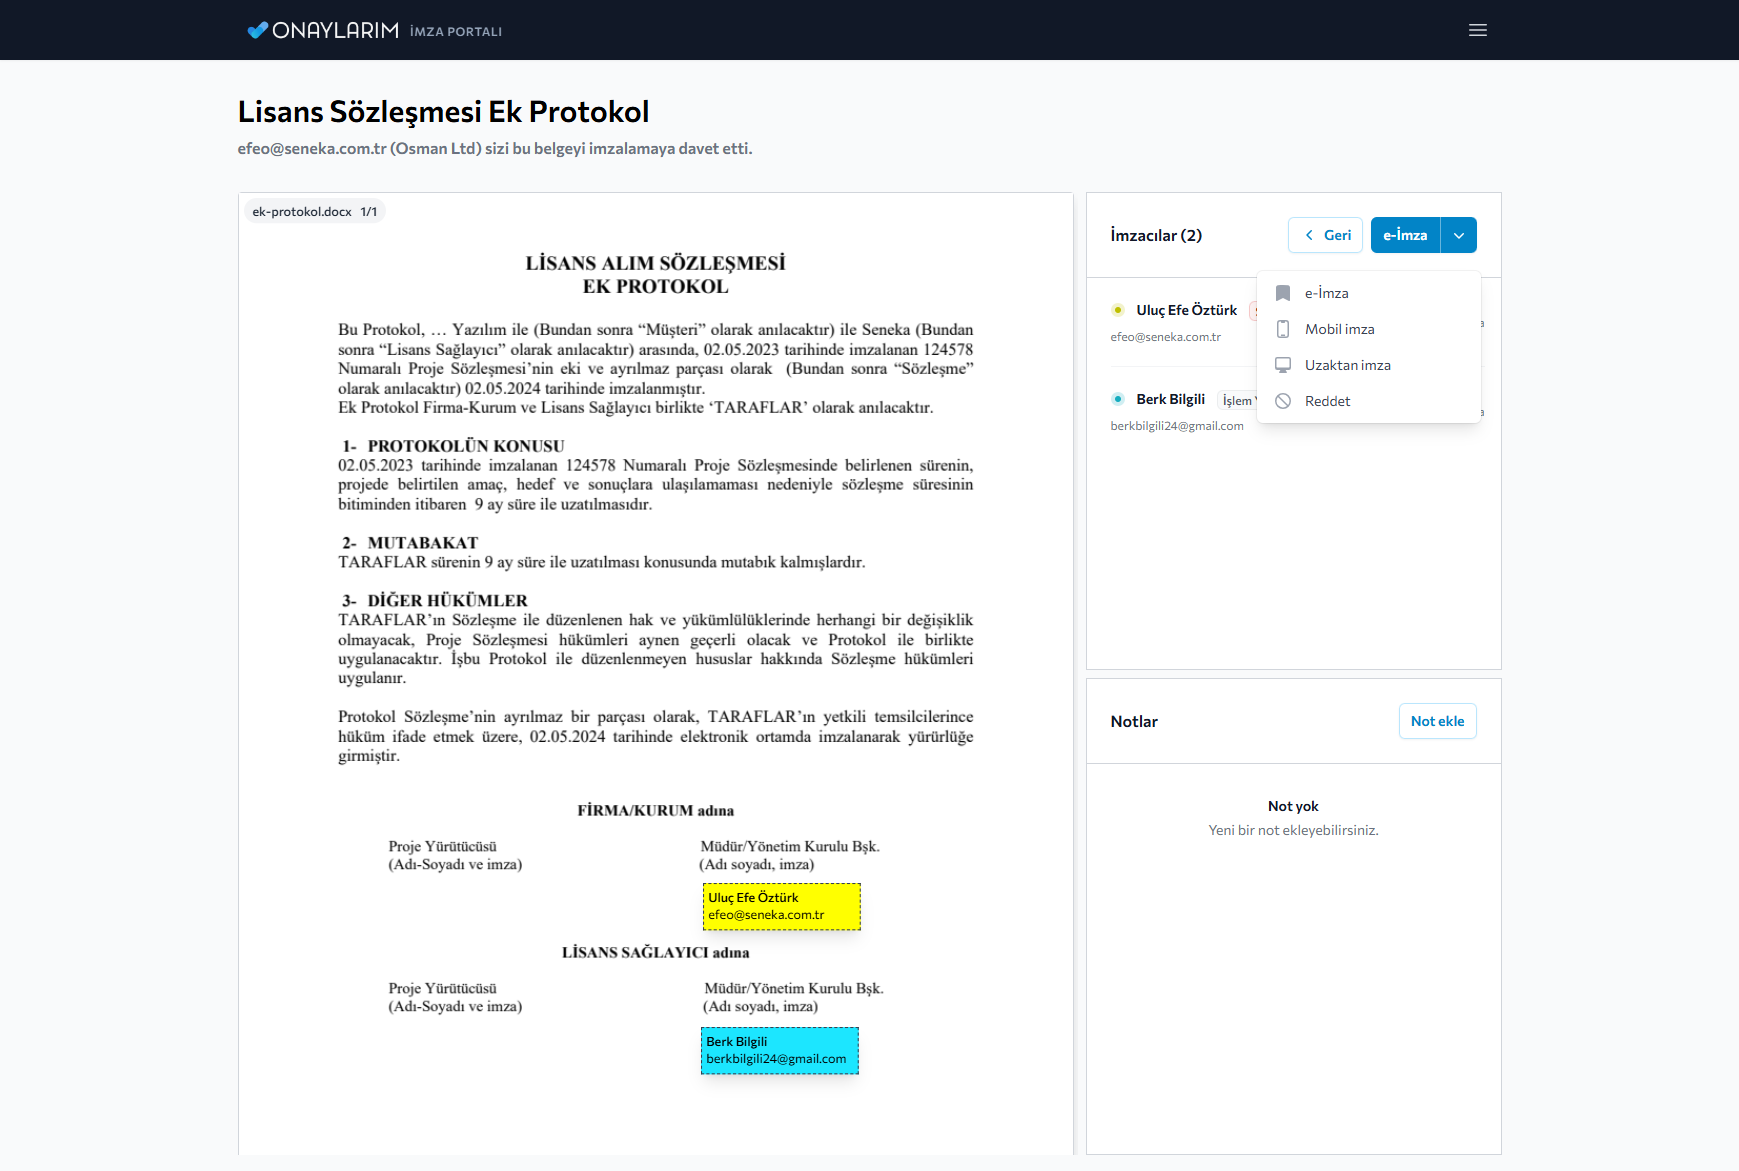Click the prohibited circle icon for Reddet
Viewport: 1739px width, 1171px height.
1283,401
